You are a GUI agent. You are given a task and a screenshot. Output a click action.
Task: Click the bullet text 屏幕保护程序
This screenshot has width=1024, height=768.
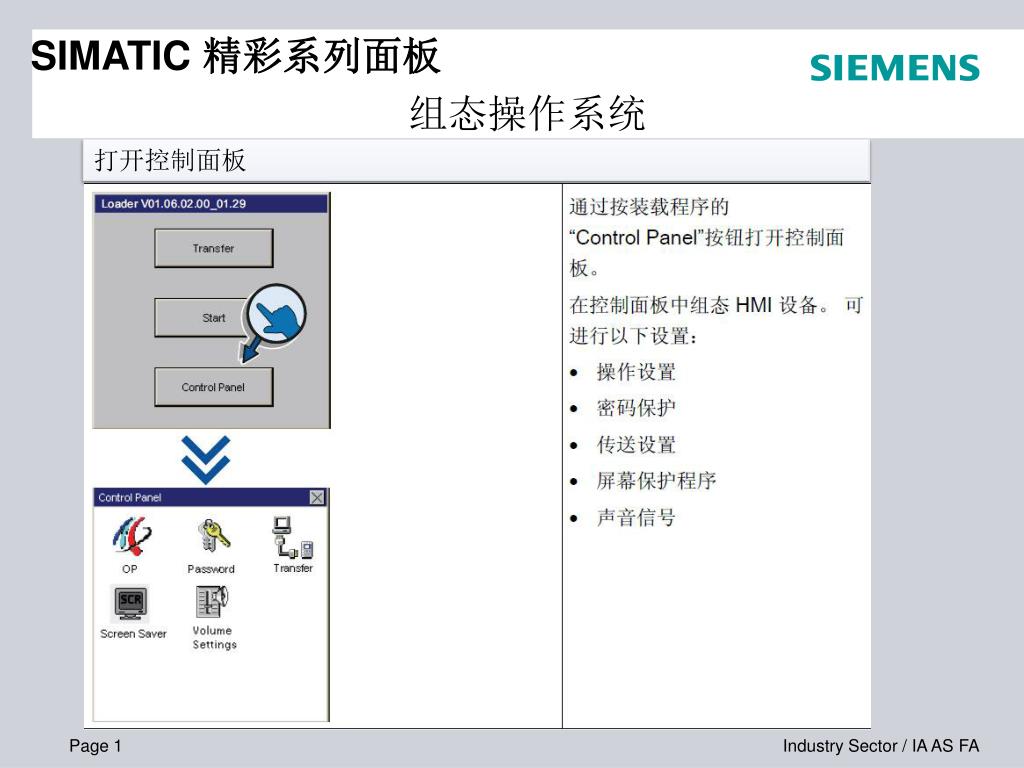coord(656,481)
